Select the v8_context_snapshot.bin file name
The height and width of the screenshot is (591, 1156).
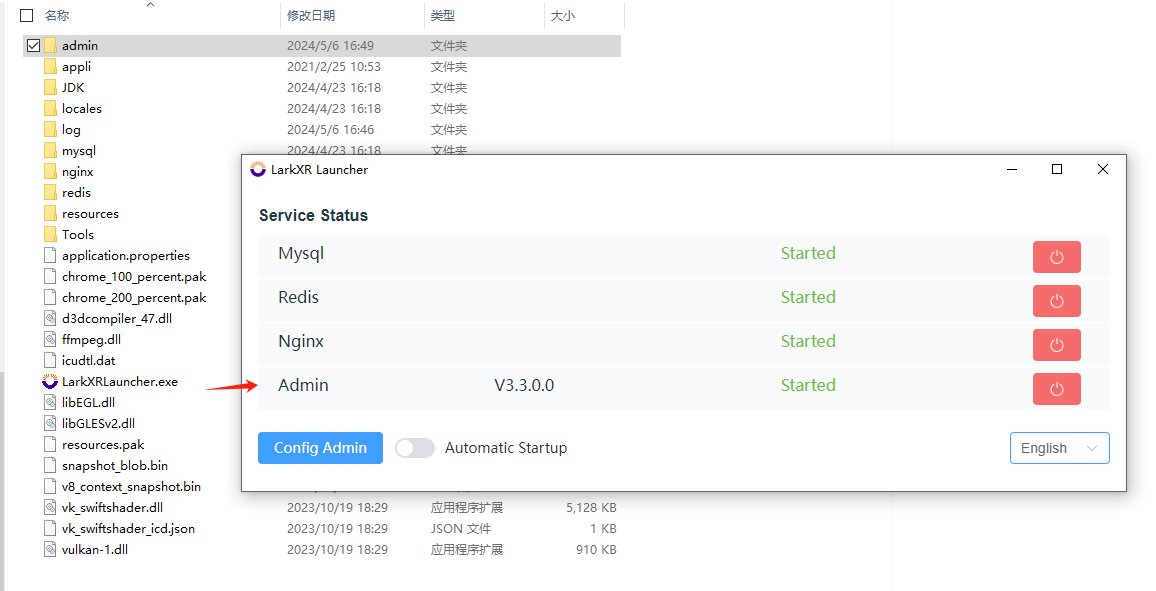(x=131, y=487)
